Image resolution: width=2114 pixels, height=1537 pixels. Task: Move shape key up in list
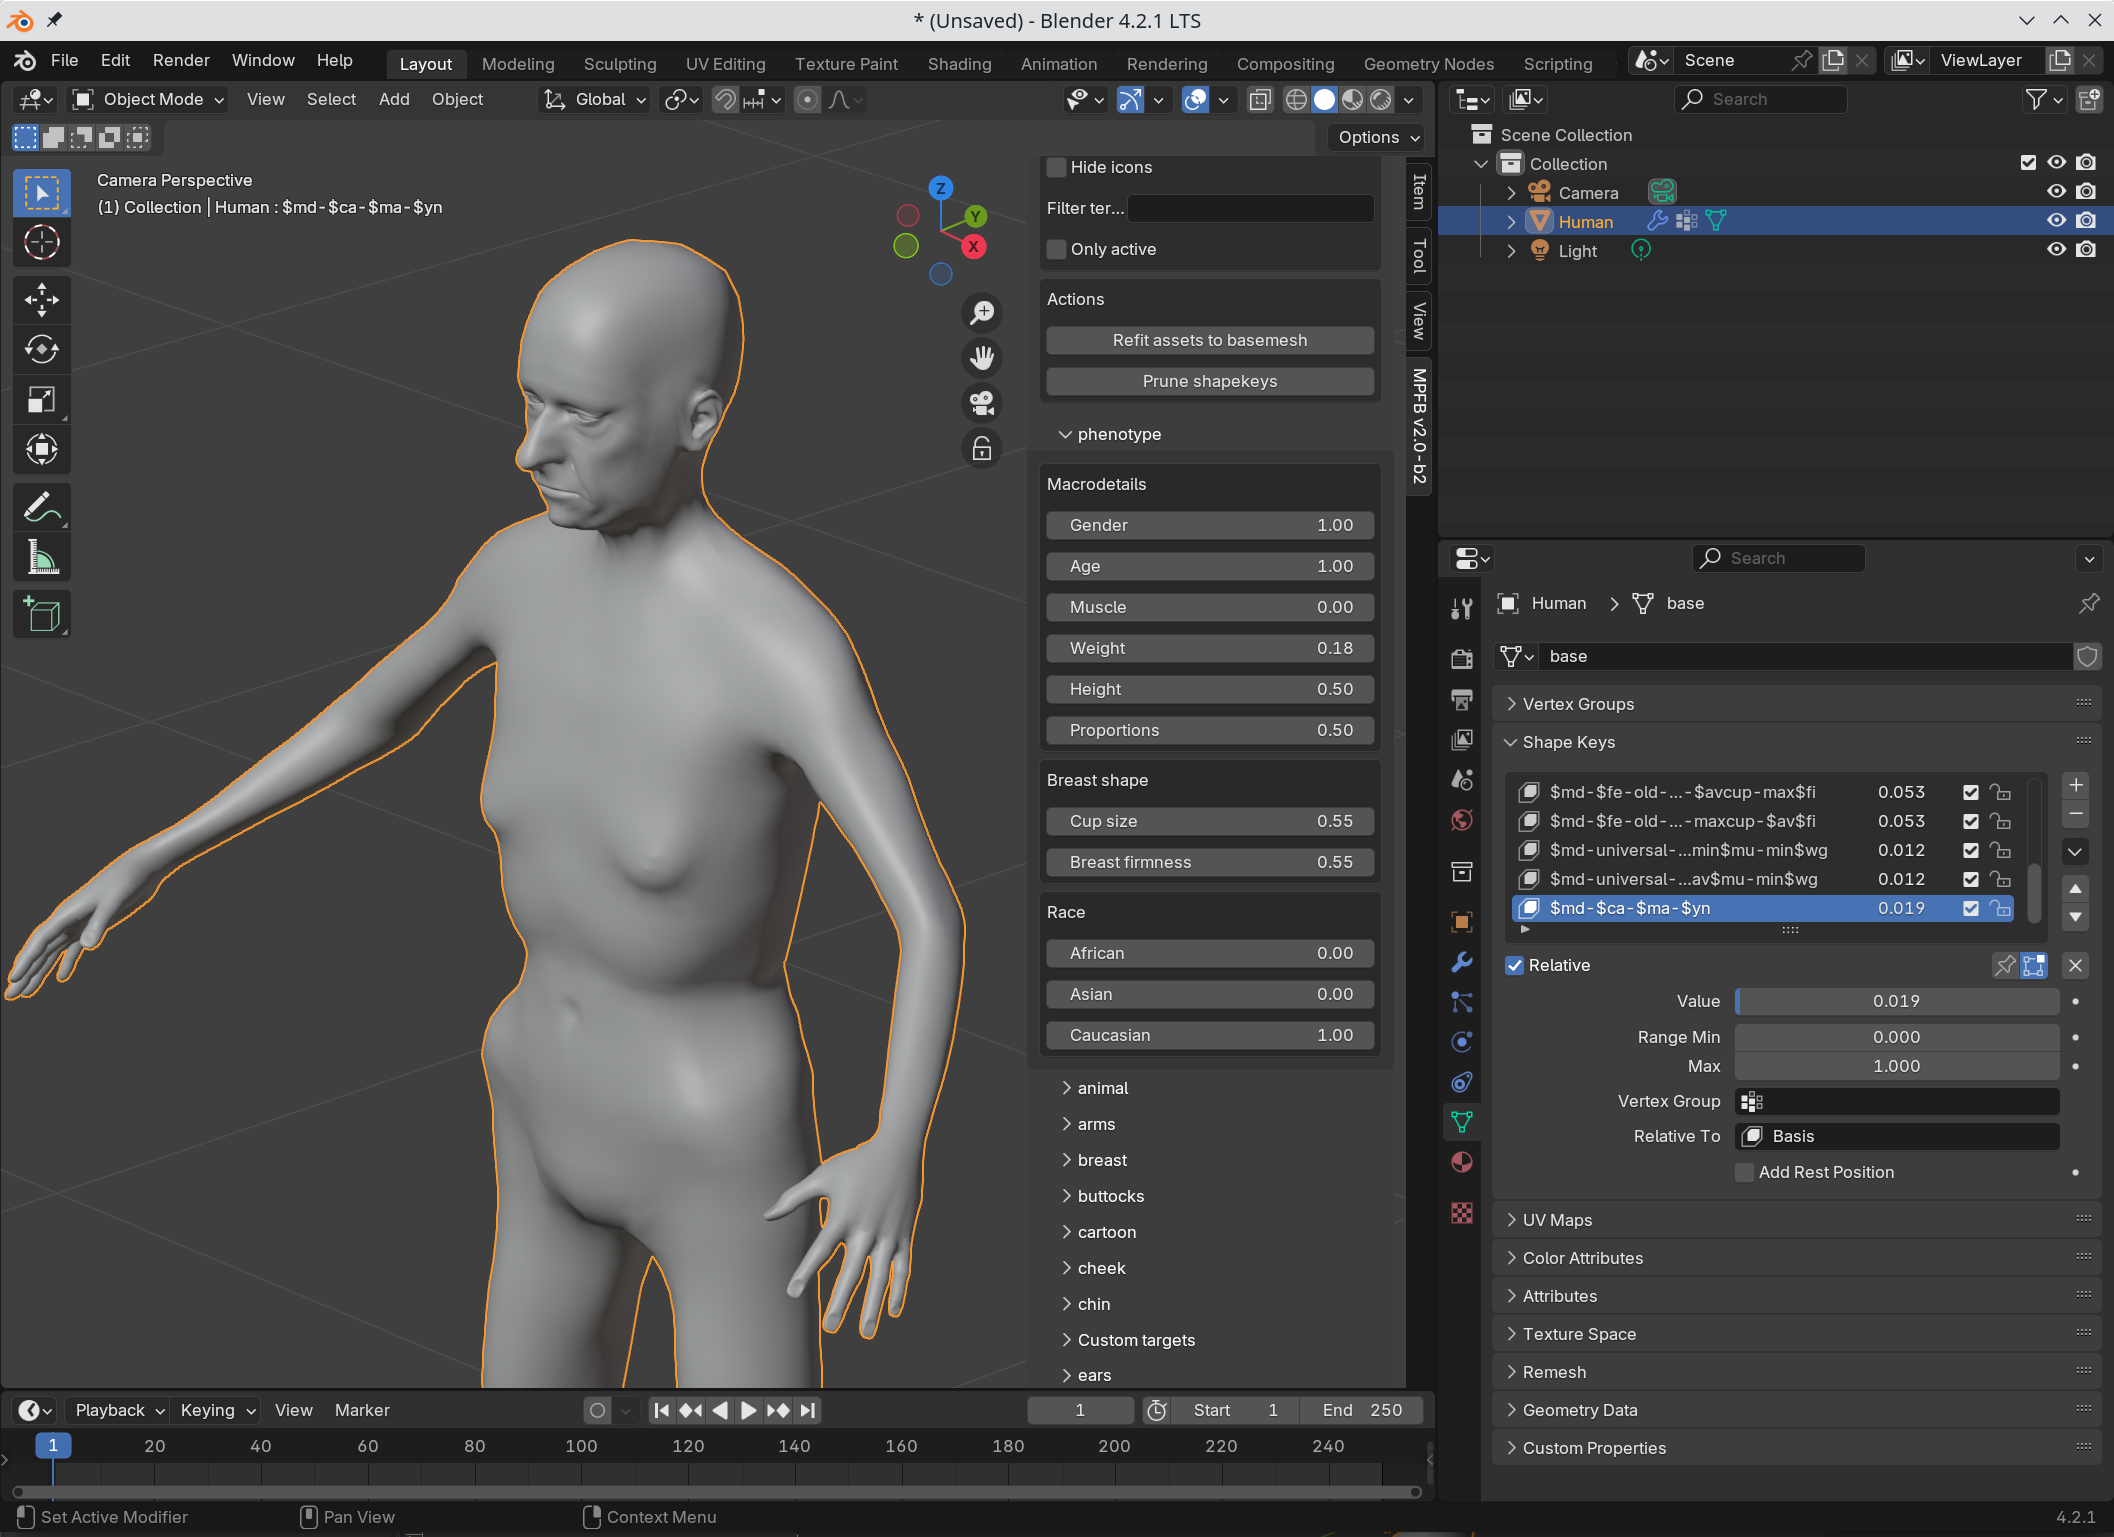pos(2076,888)
